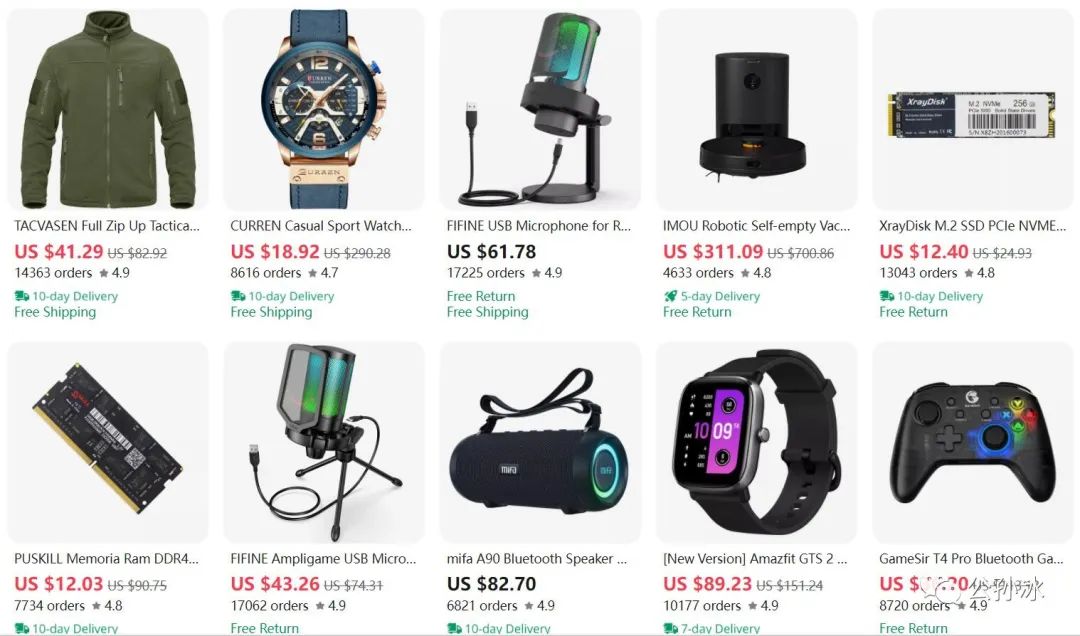Screen dimensions: 1080x636
Task: Open the XrayDisk M.2 SSD PCIe NVME title
Action: [x=972, y=226]
